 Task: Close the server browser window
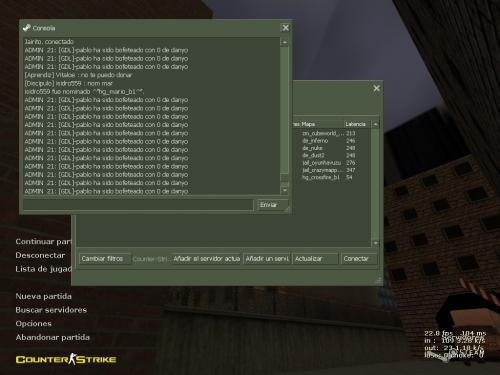376,88
